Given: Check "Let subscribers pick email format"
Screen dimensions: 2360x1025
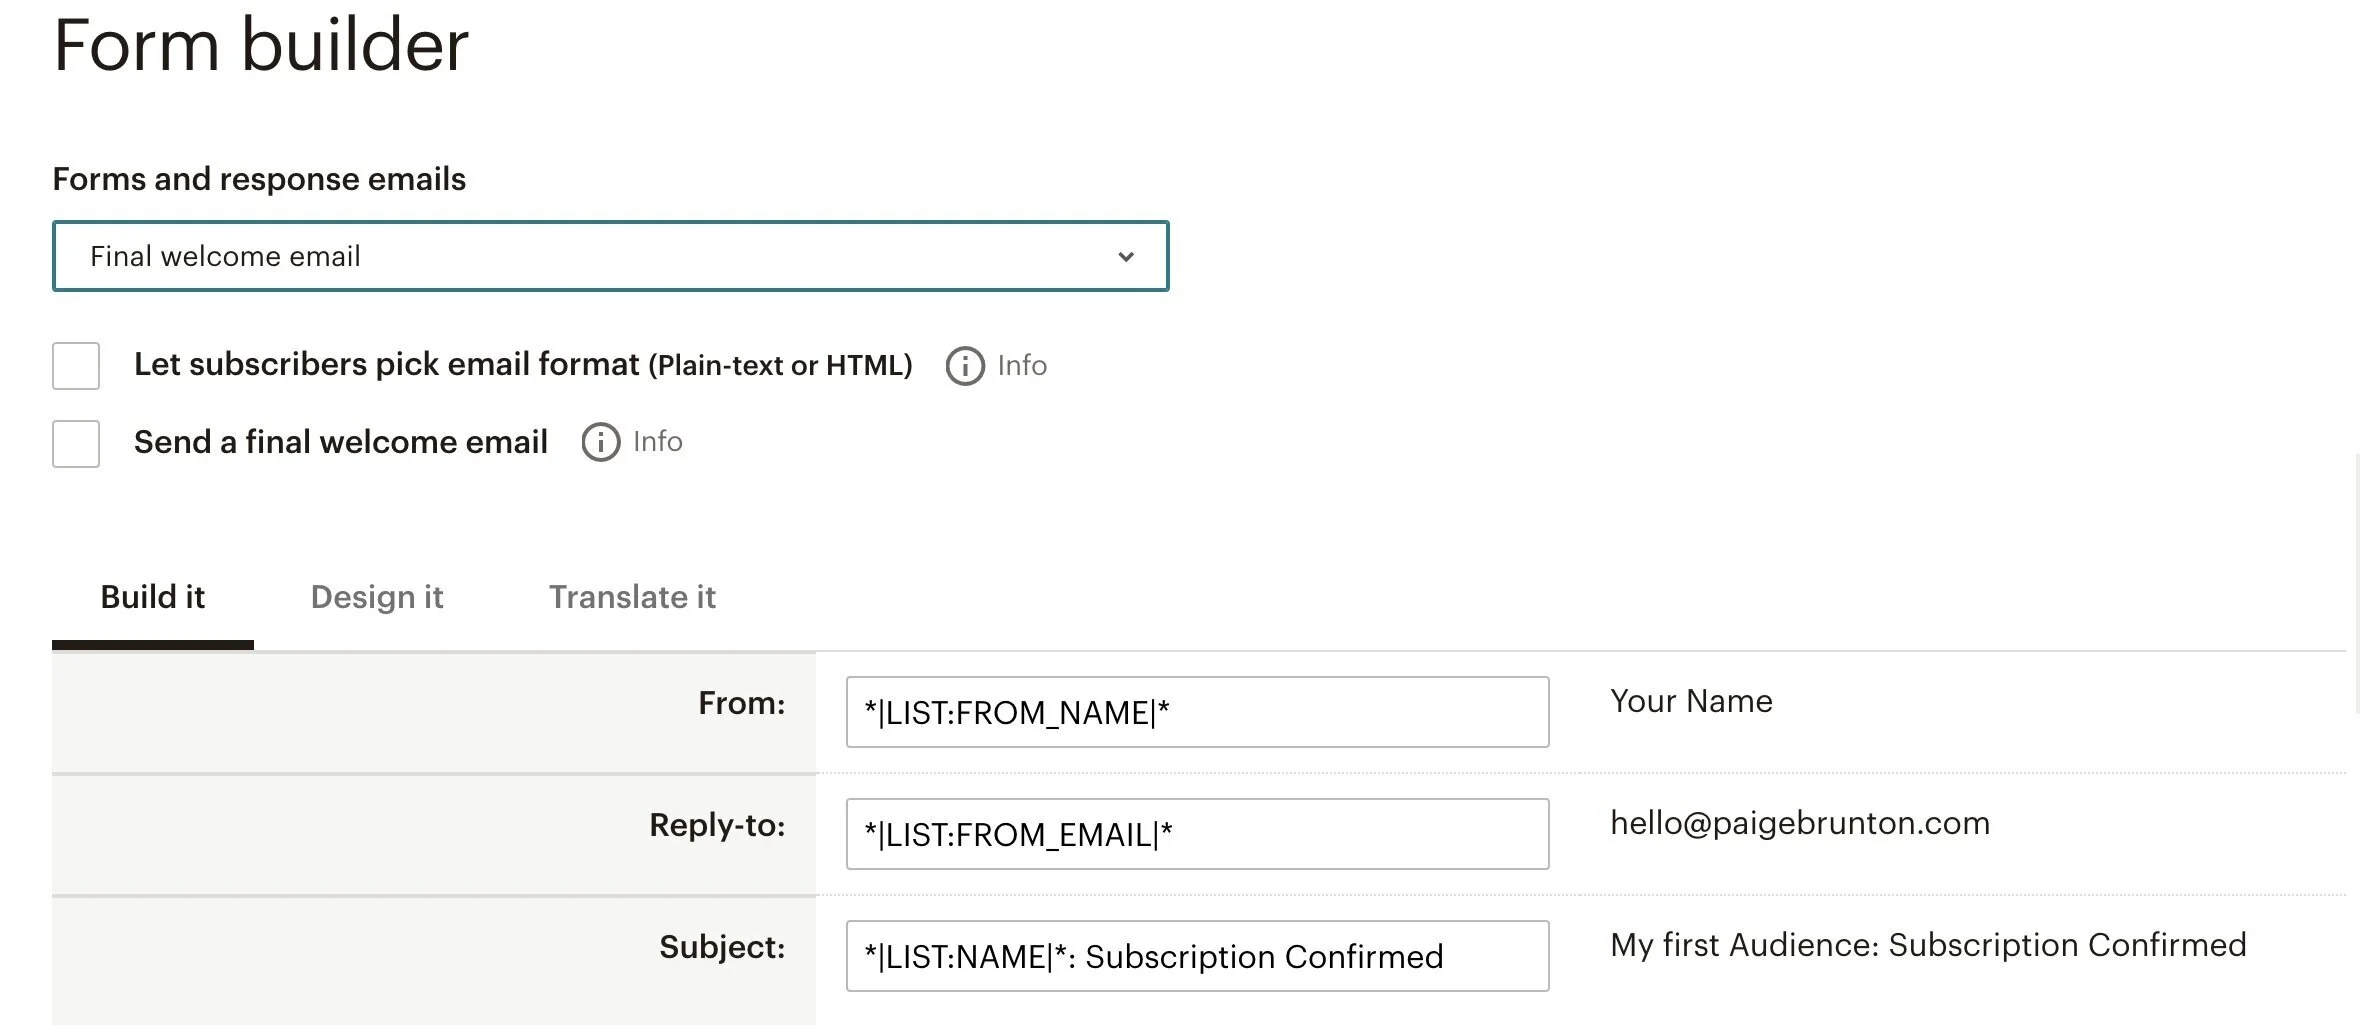Looking at the screenshot, I should click(x=75, y=366).
